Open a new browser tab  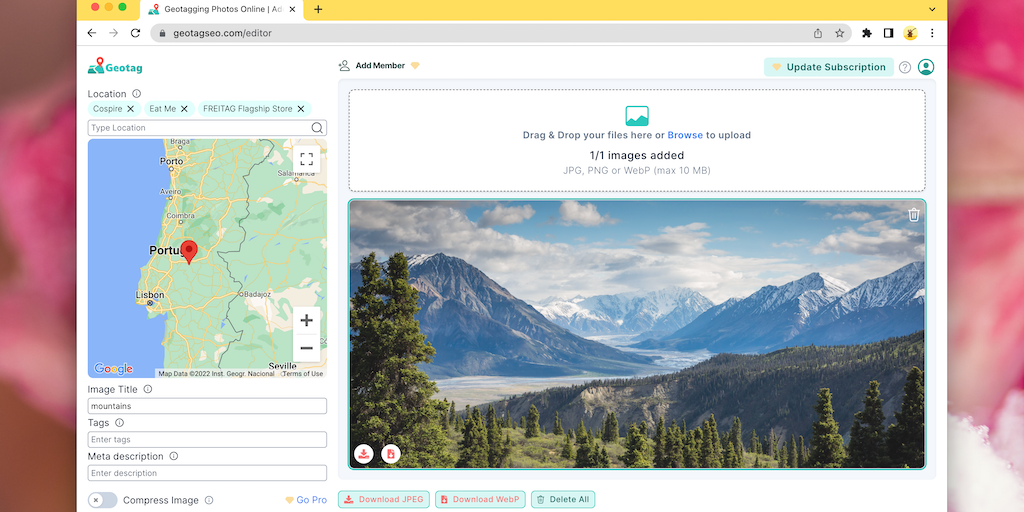pyautogui.click(x=318, y=10)
